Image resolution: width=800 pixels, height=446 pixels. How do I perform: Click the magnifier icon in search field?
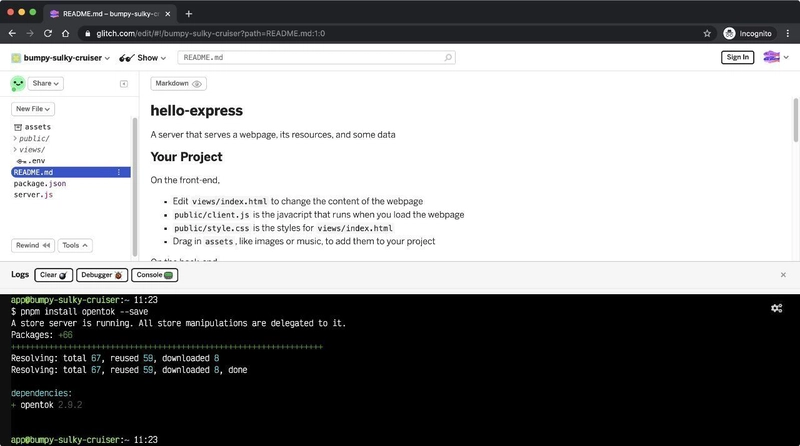(x=447, y=58)
